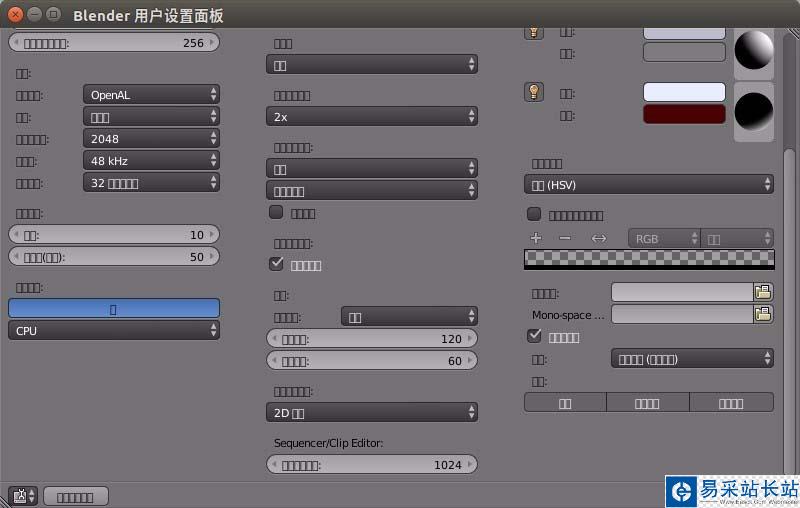Pick the dark red color swatch
The image size is (800, 508).
click(x=684, y=114)
